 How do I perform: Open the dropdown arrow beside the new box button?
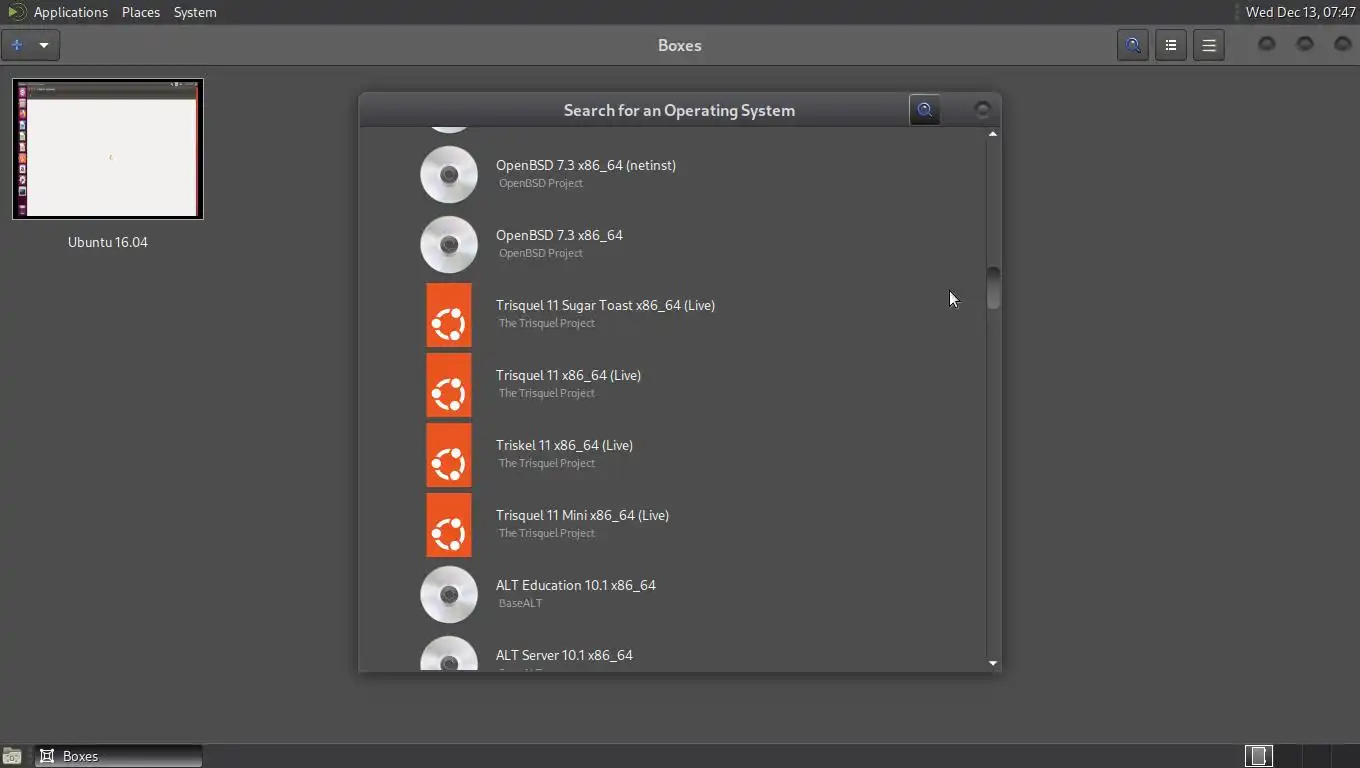pyautogui.click(x=44, y=45)
